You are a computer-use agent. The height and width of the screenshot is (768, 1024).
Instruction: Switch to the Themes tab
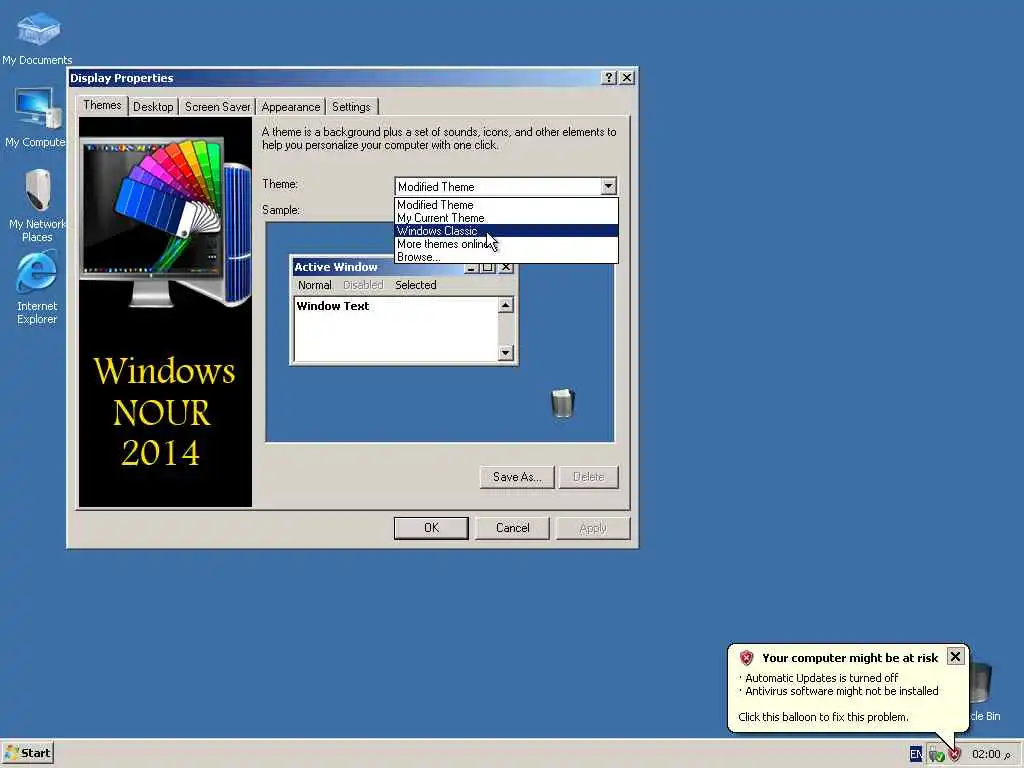[x=102, y=105]
